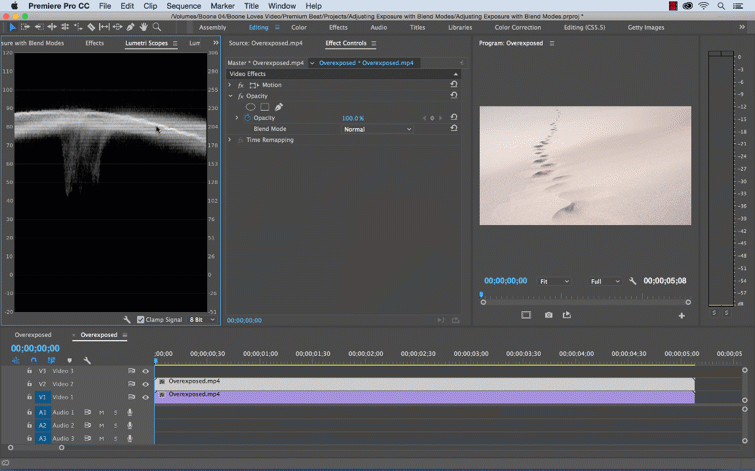Click the Program Monitor scrub bar playhead

pyautogui.click(x=481, y=294)
